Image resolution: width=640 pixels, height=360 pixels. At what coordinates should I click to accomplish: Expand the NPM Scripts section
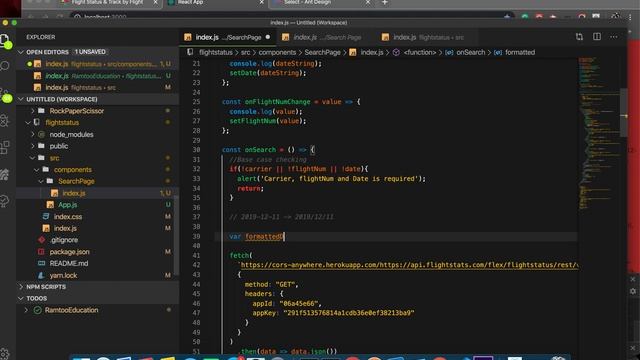click(x=21, y=287)
